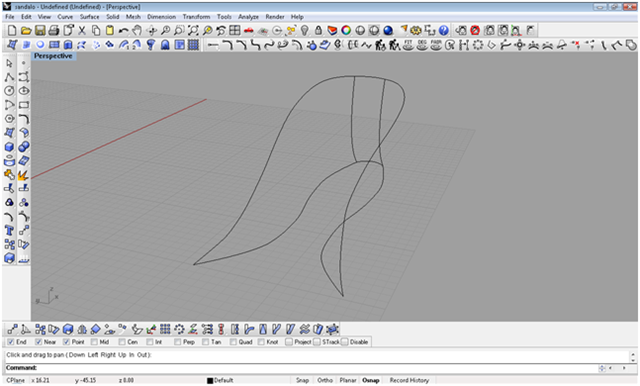Toggle the Near osnap checkbox
Image resolution: width=640 pixels, height=386 pixels.
(x=38, y=342)
